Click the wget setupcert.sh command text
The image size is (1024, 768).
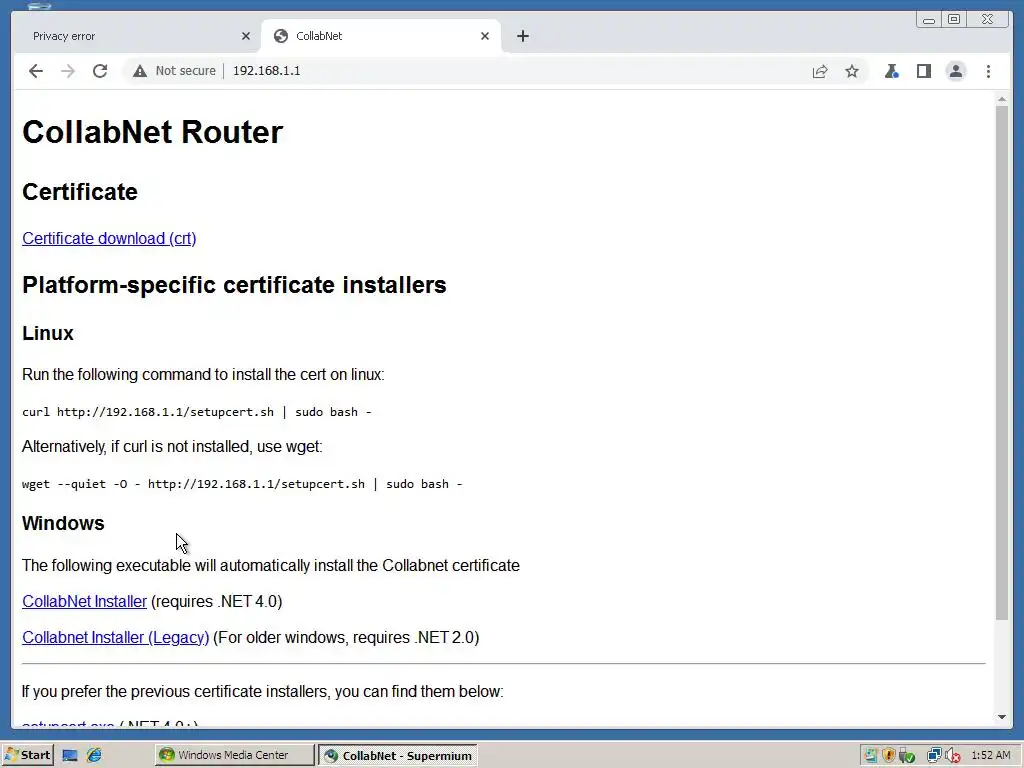(242, 484)
